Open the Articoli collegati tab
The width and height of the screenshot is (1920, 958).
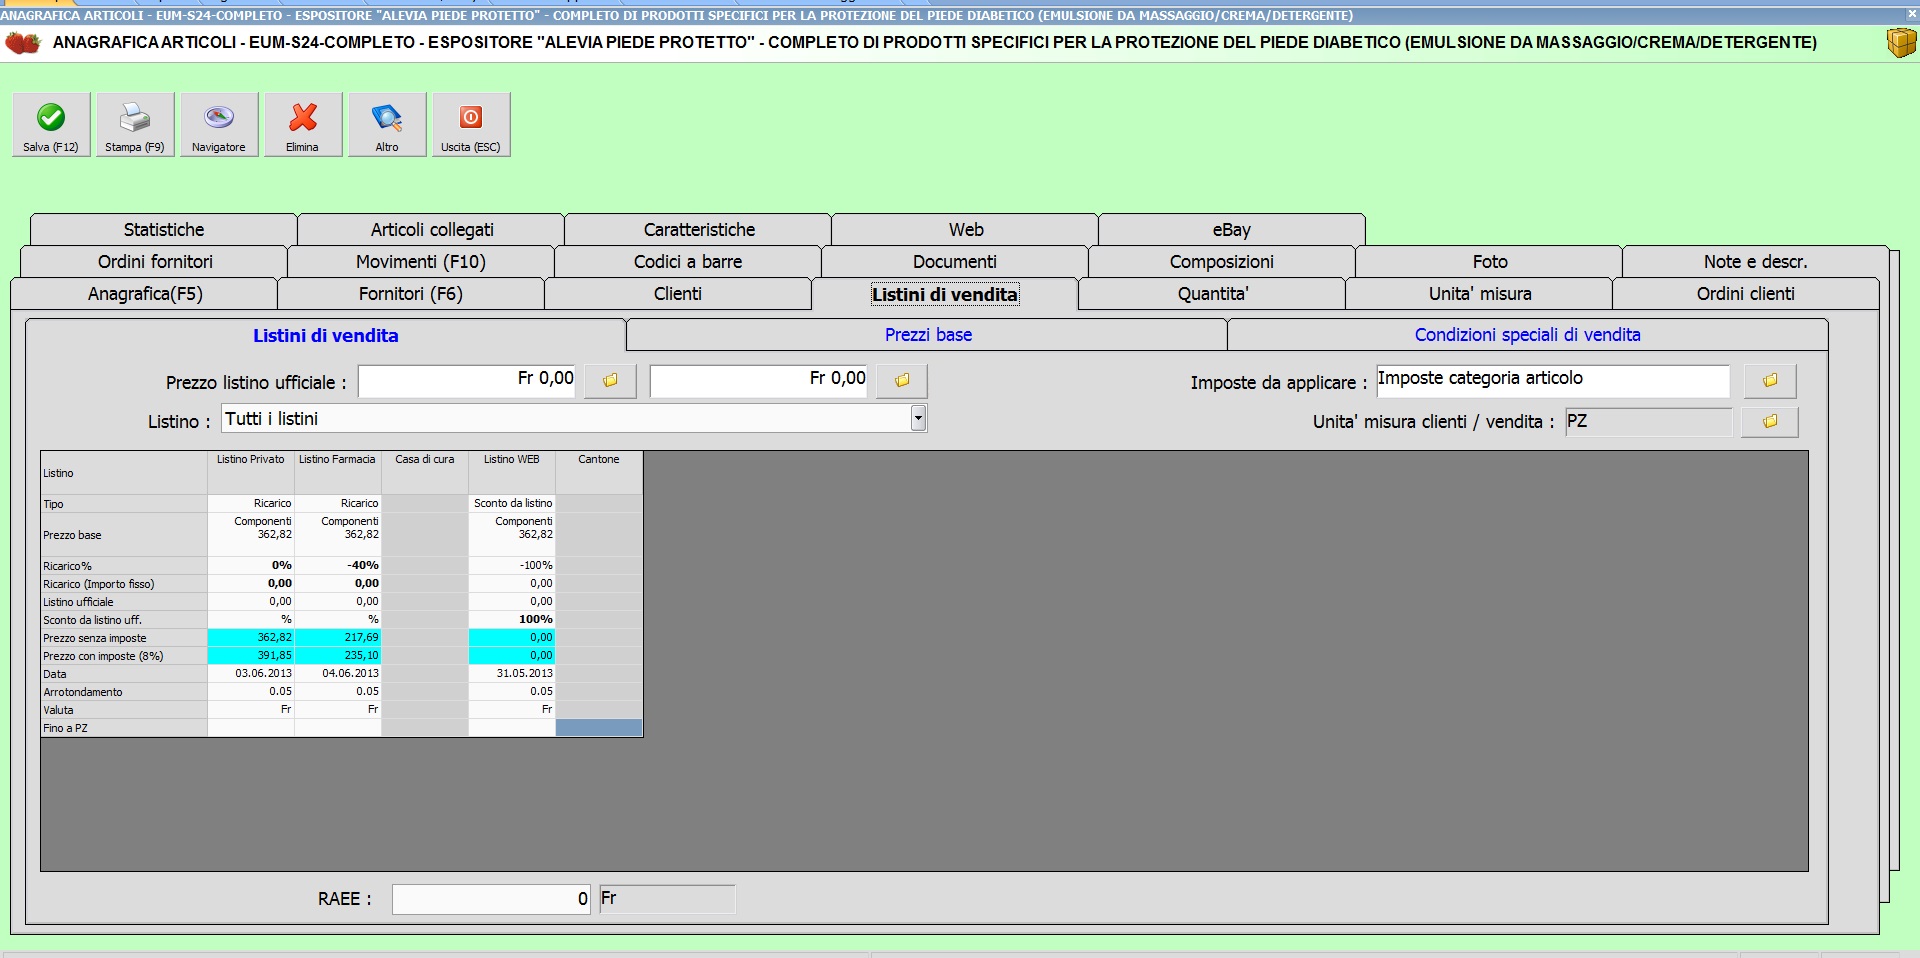432,230
